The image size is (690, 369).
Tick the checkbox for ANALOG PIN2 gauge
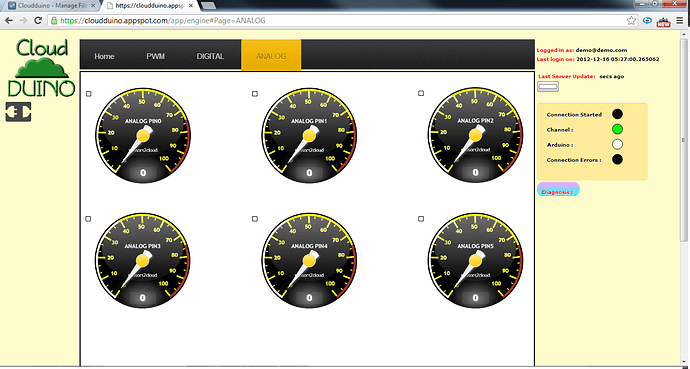coord(421,93)
